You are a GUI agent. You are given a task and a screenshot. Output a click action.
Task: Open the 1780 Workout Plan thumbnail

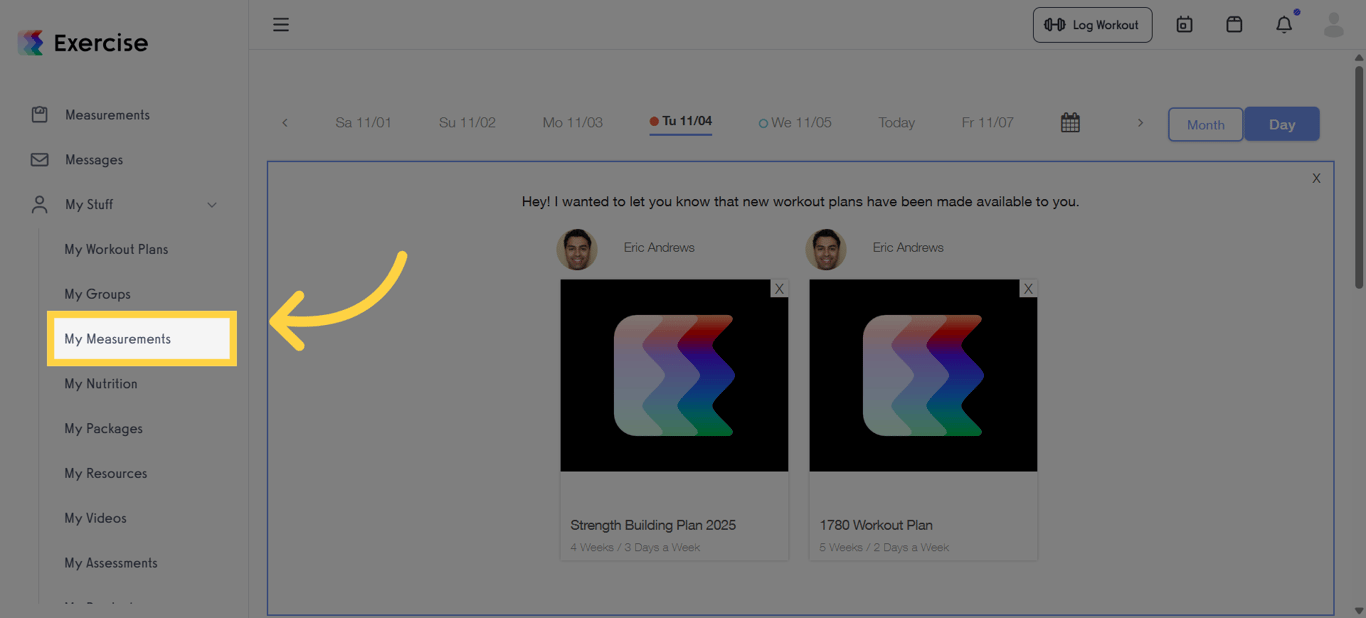923,375
